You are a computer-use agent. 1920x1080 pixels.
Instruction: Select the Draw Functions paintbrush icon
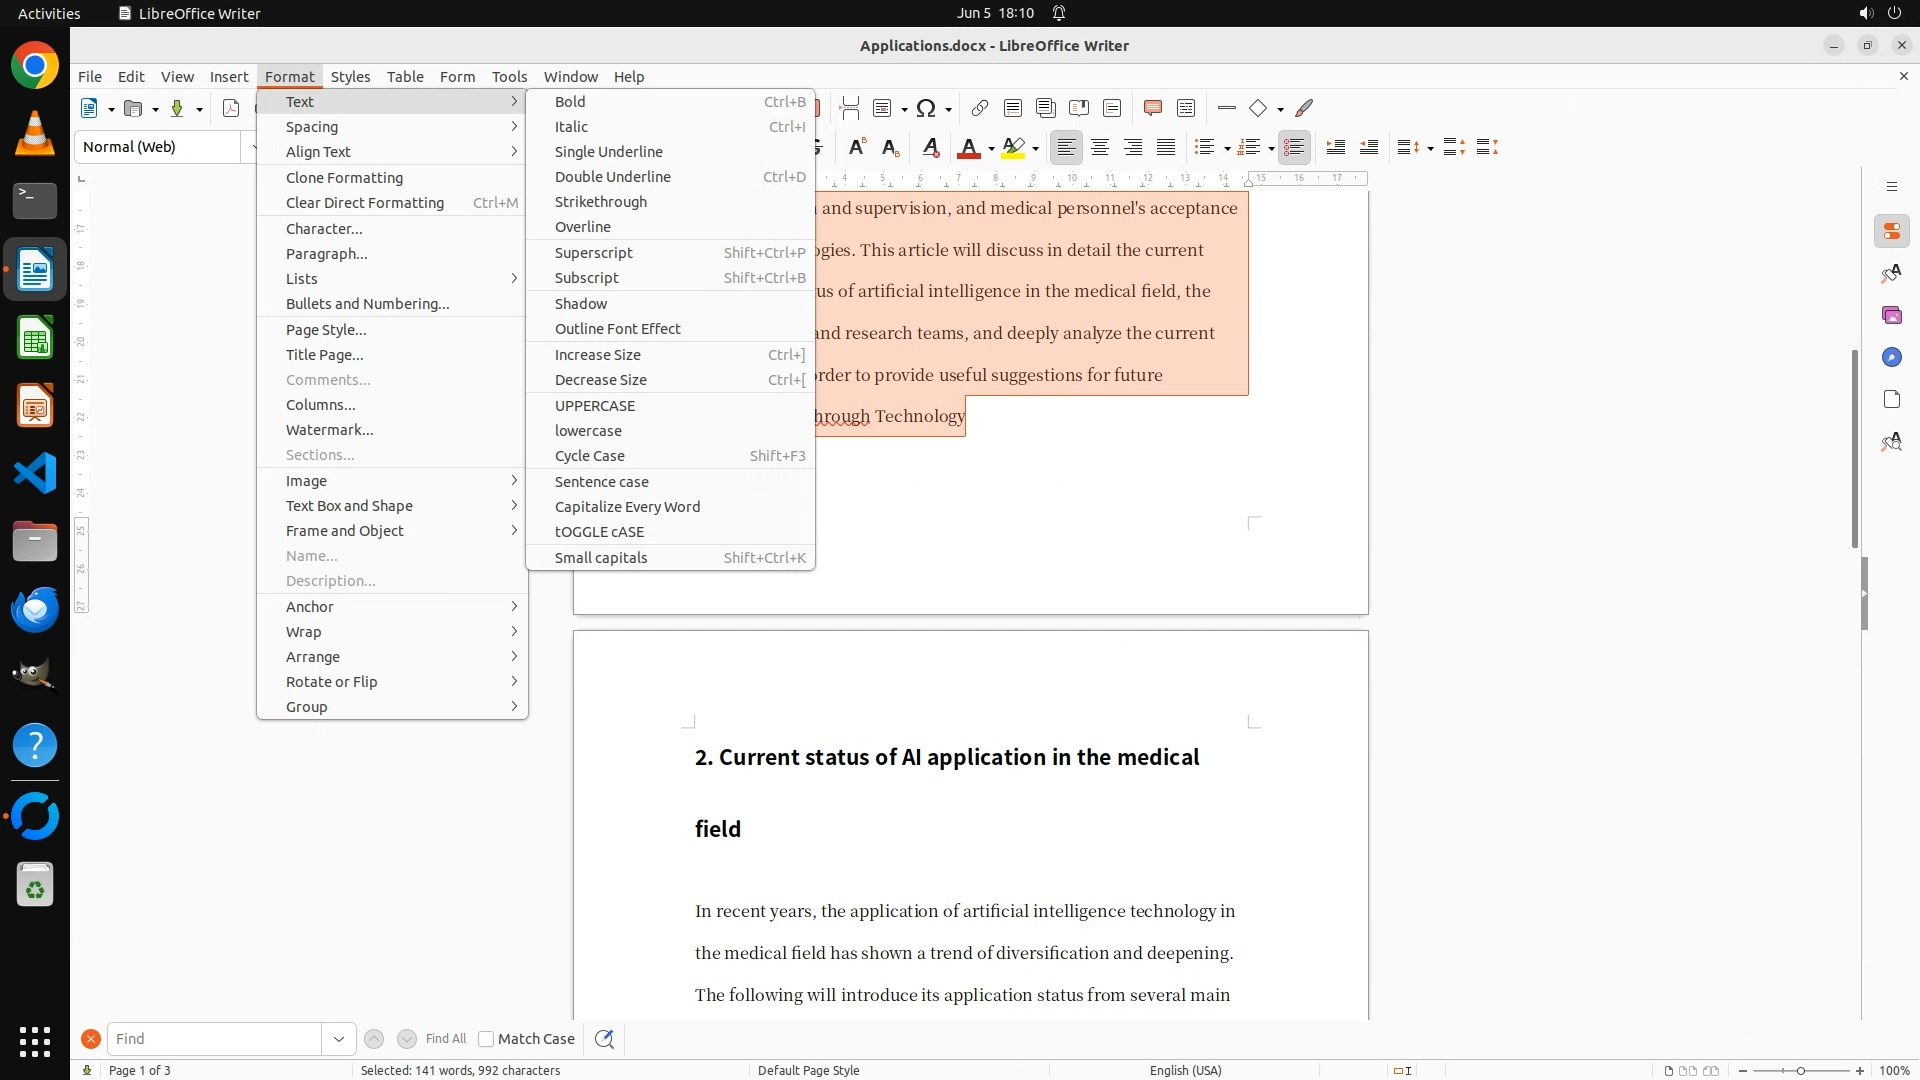pyautogui.click(x=1304, y=108)
